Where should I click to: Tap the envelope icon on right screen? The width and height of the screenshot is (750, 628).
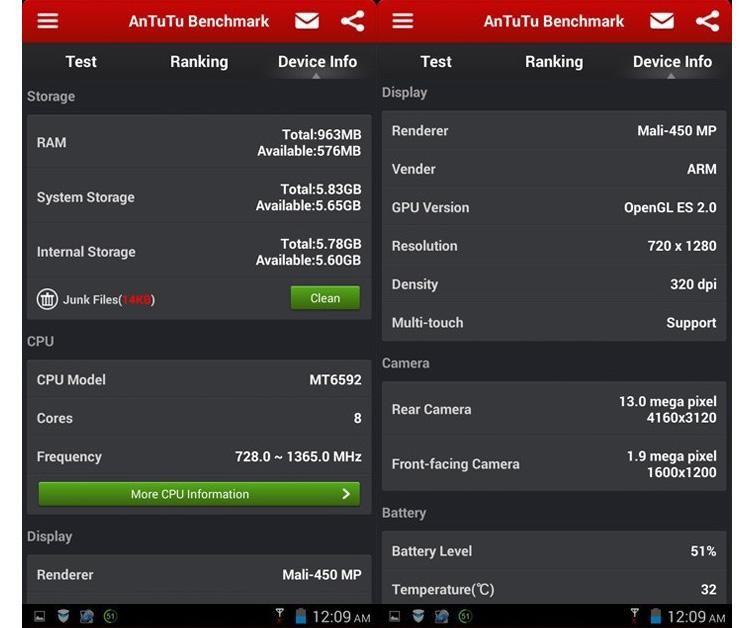tap(662, 21)
